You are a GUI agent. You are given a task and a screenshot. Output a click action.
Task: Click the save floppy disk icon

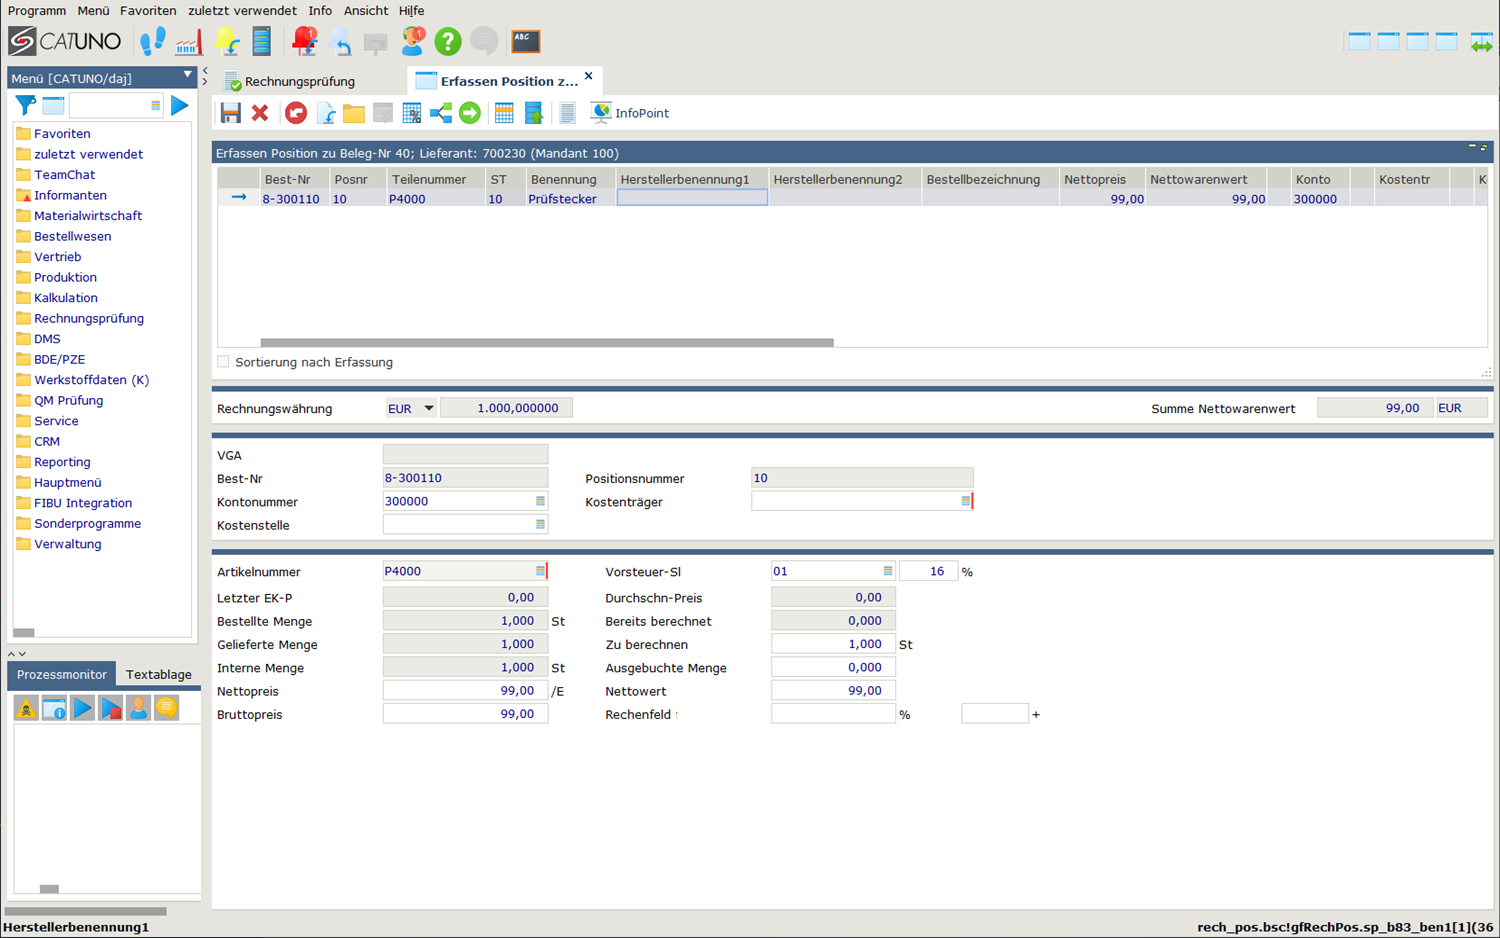tap(231, 113)
